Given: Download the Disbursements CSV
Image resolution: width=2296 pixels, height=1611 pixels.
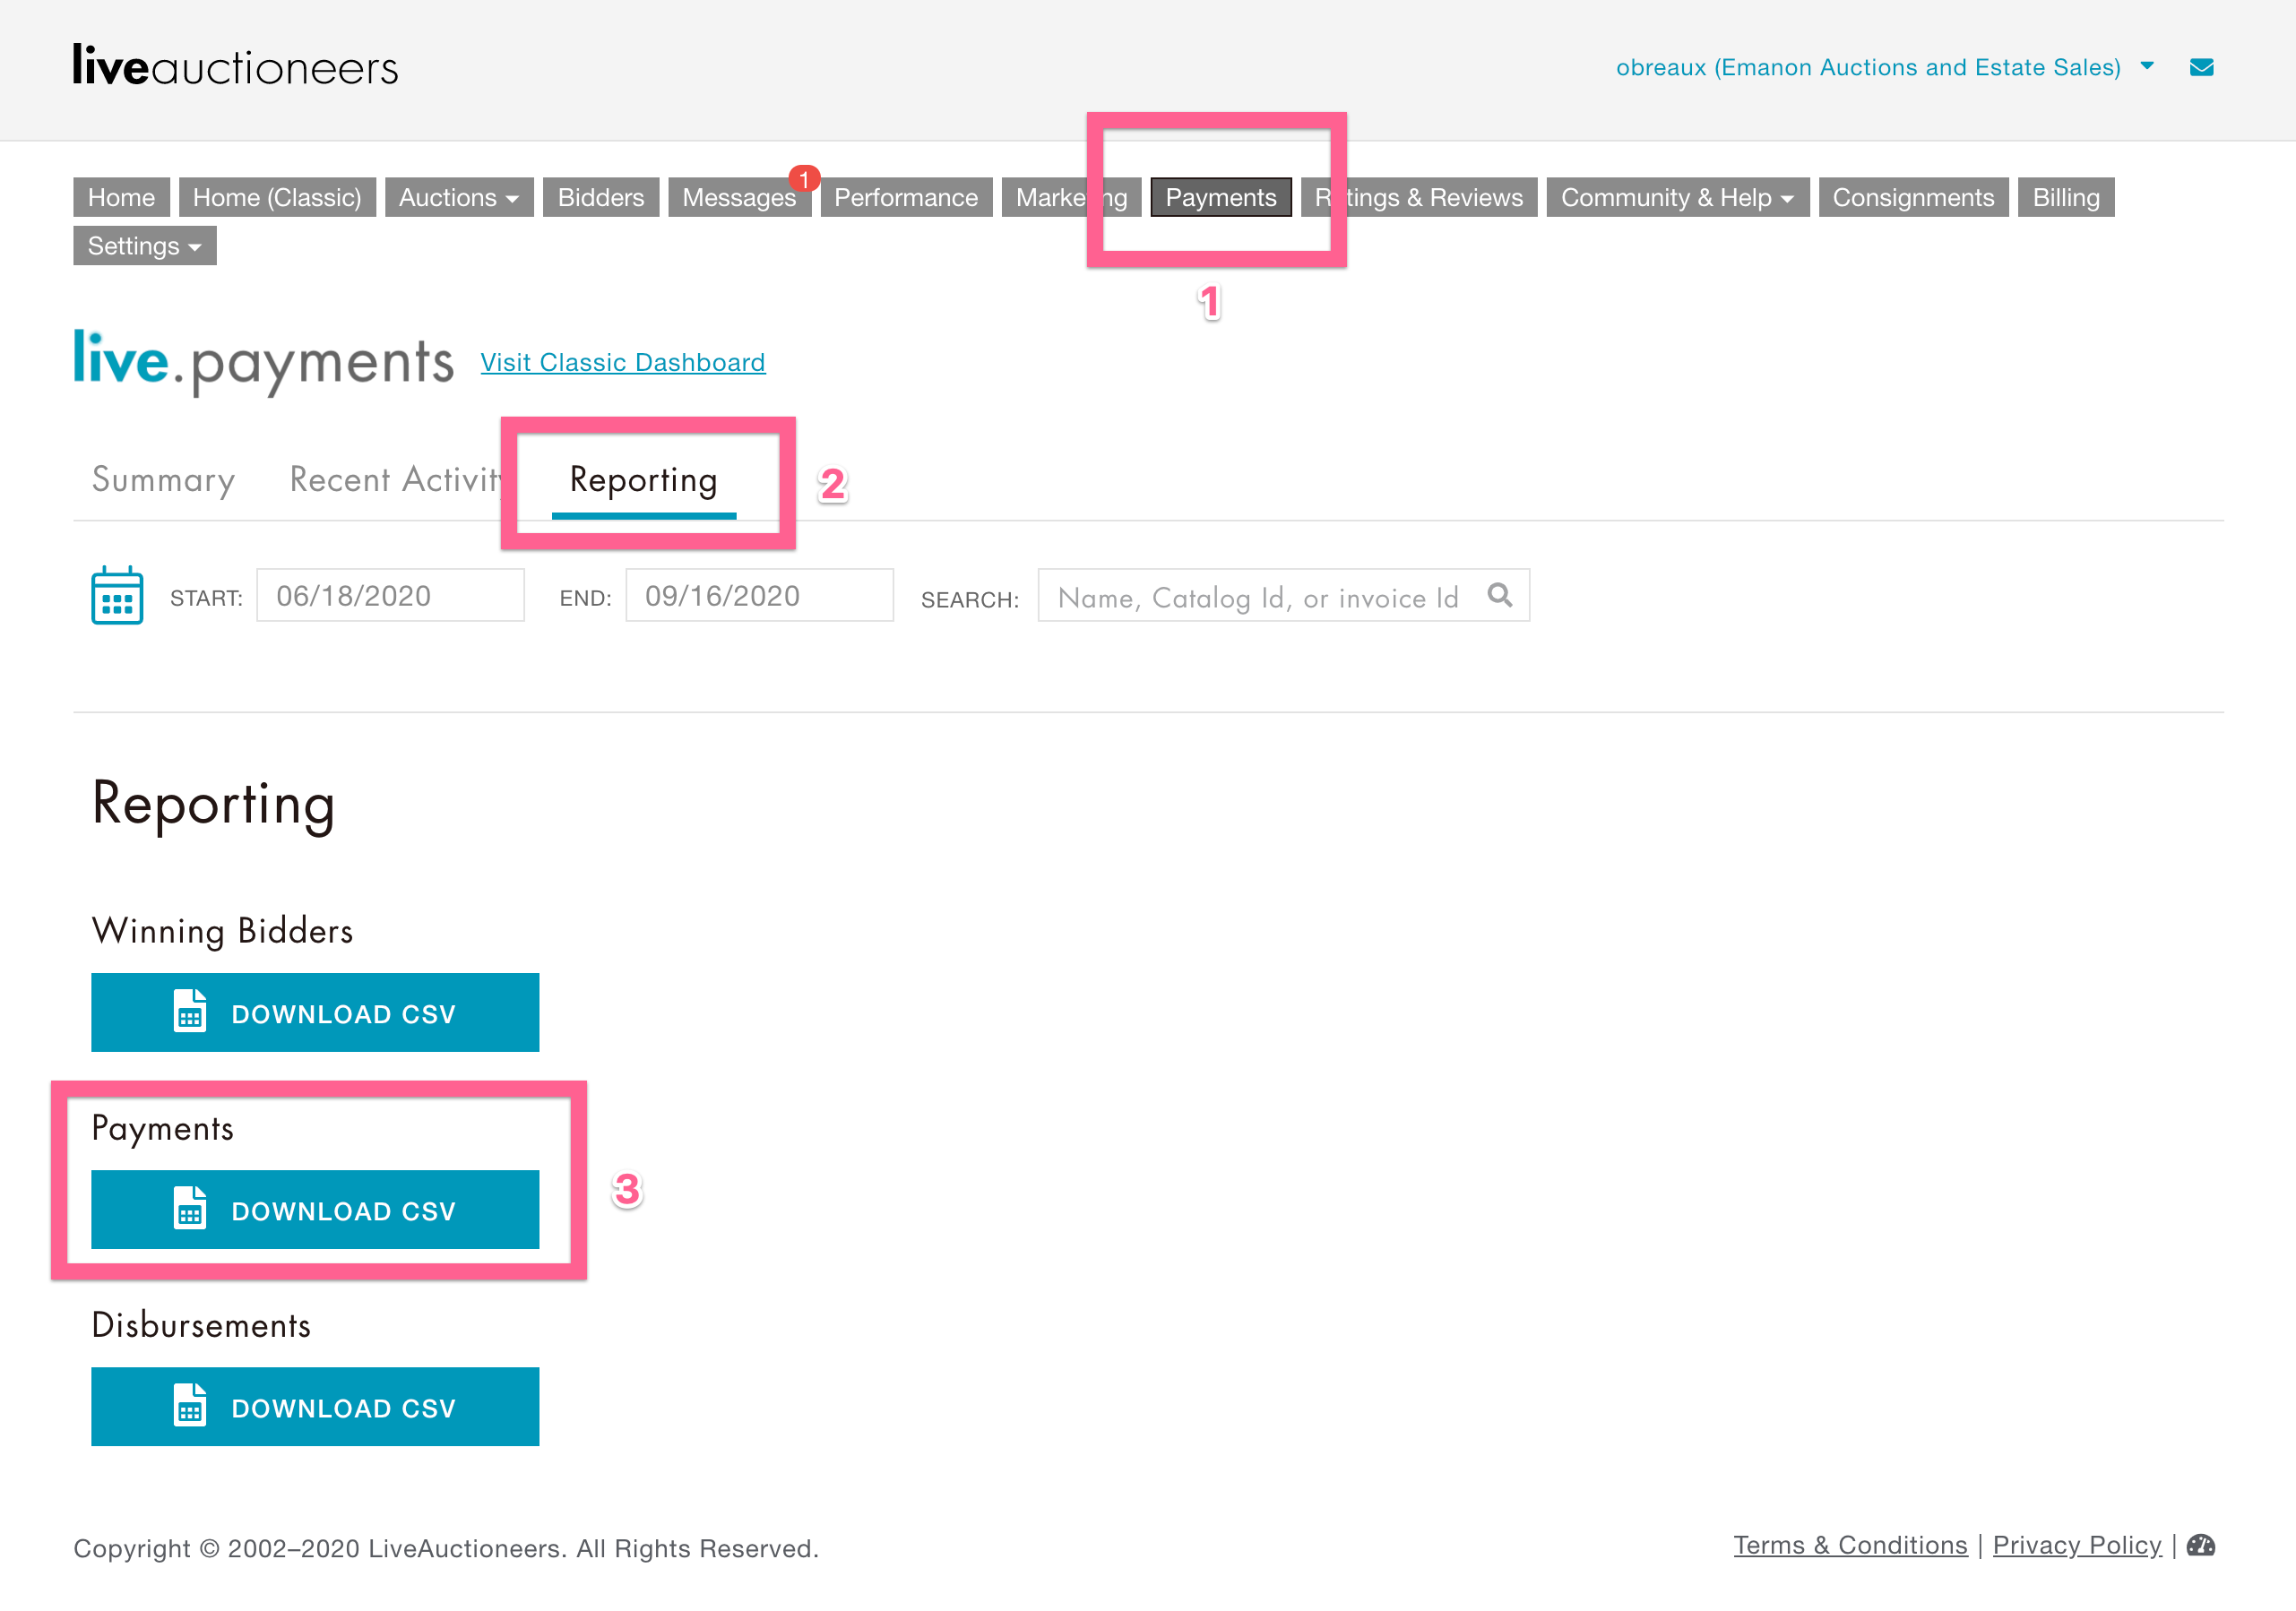Looking at the screenshot, I should tap(315, 1406).
